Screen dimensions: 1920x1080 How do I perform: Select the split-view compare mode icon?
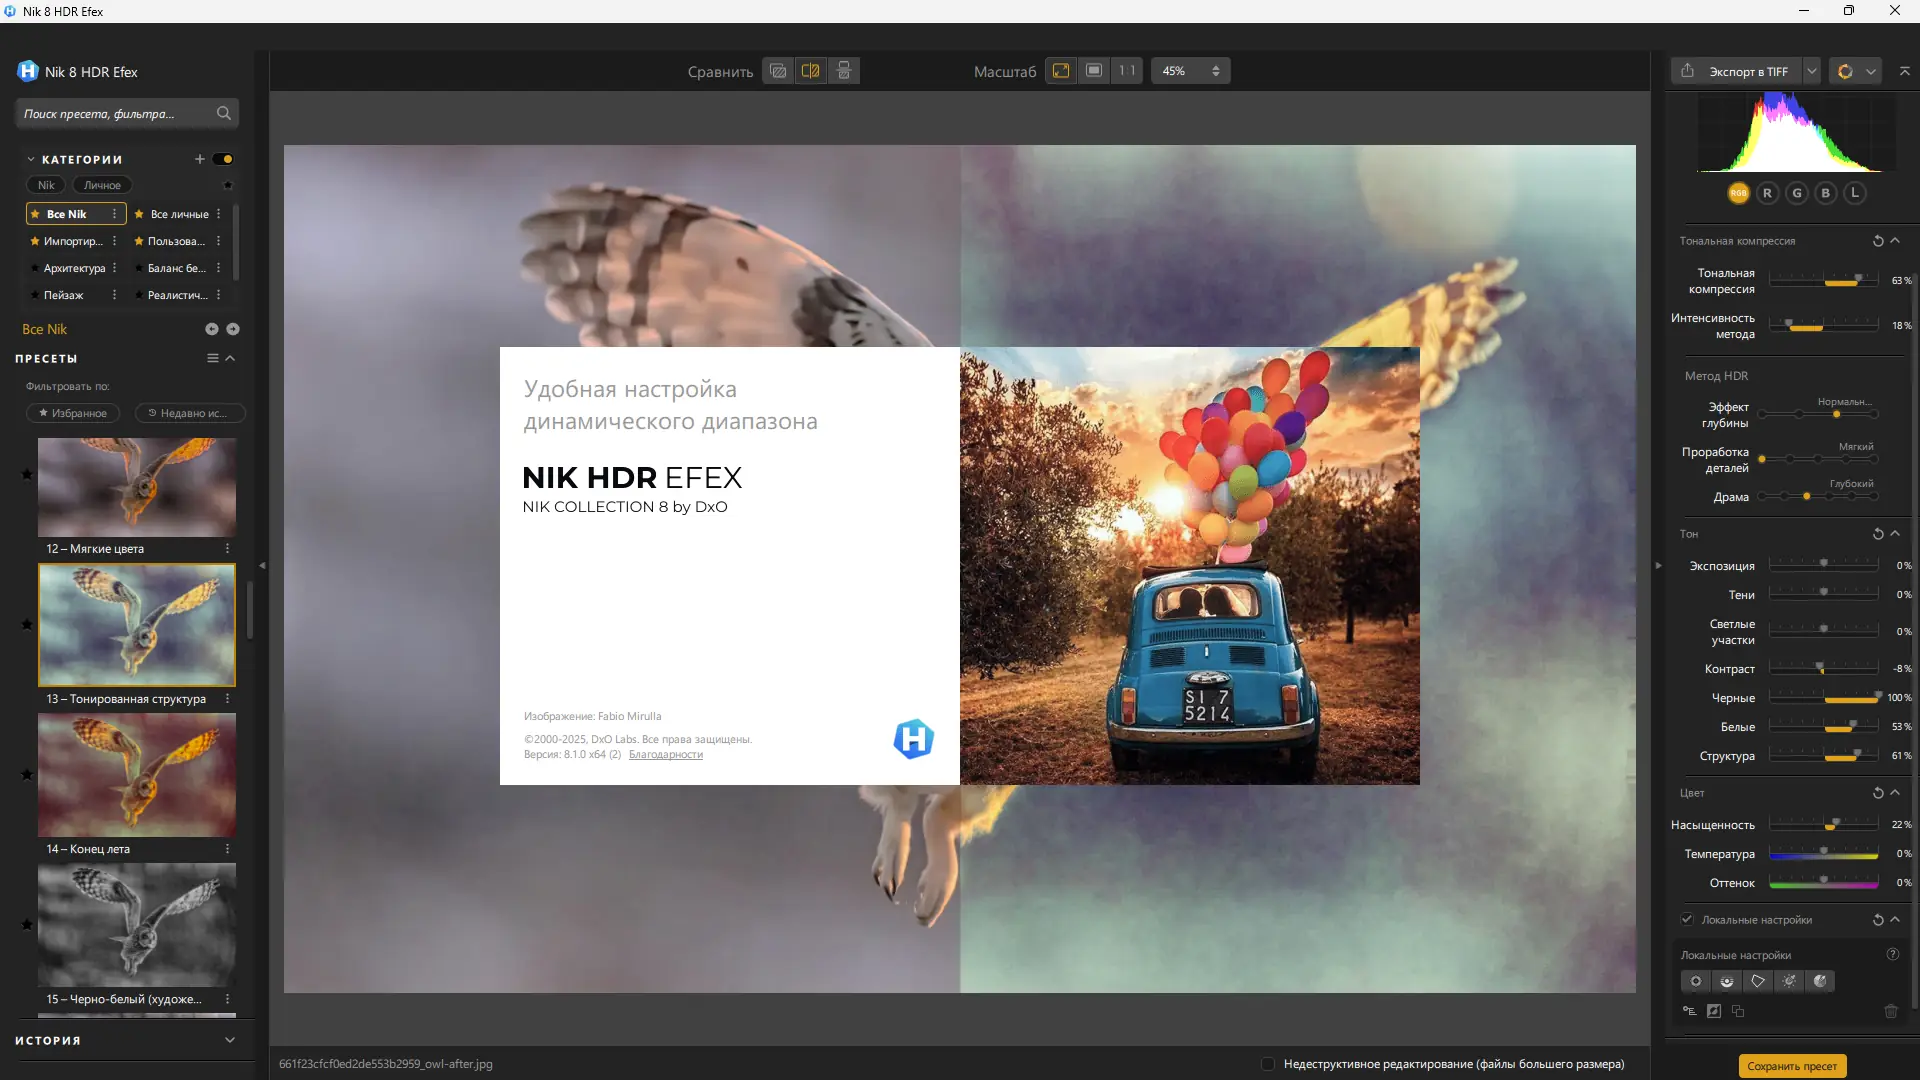point(811,71)
